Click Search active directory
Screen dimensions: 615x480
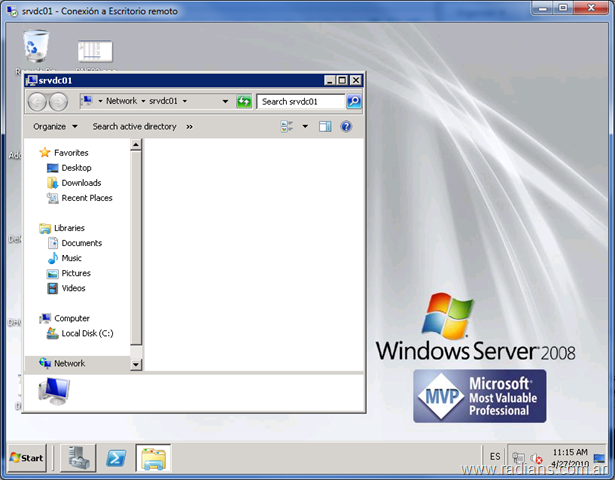pyautogui.click(x=134, y=127)
